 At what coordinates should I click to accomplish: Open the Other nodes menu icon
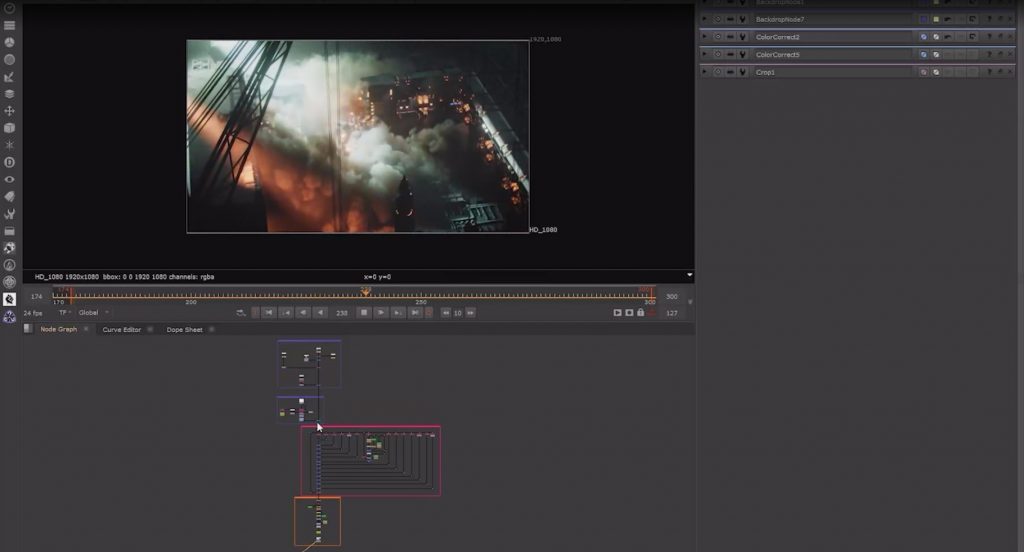click(x=9, y=231)
